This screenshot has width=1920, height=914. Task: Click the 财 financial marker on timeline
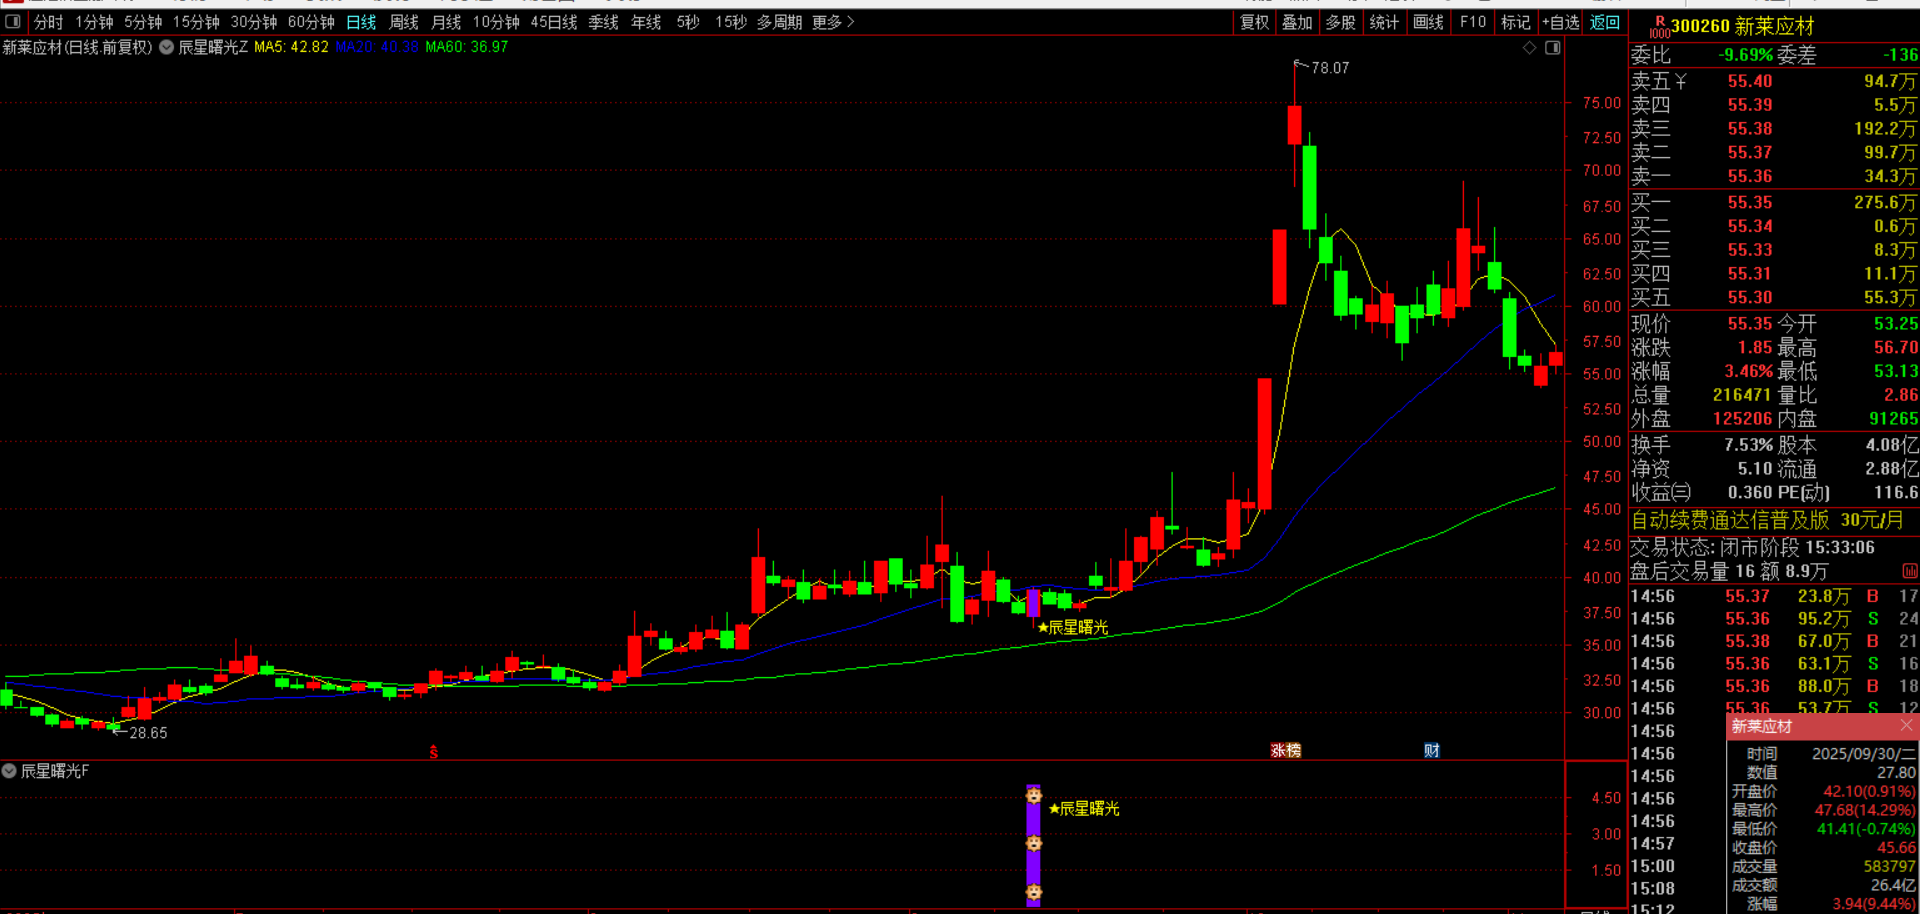point(1432,750)
